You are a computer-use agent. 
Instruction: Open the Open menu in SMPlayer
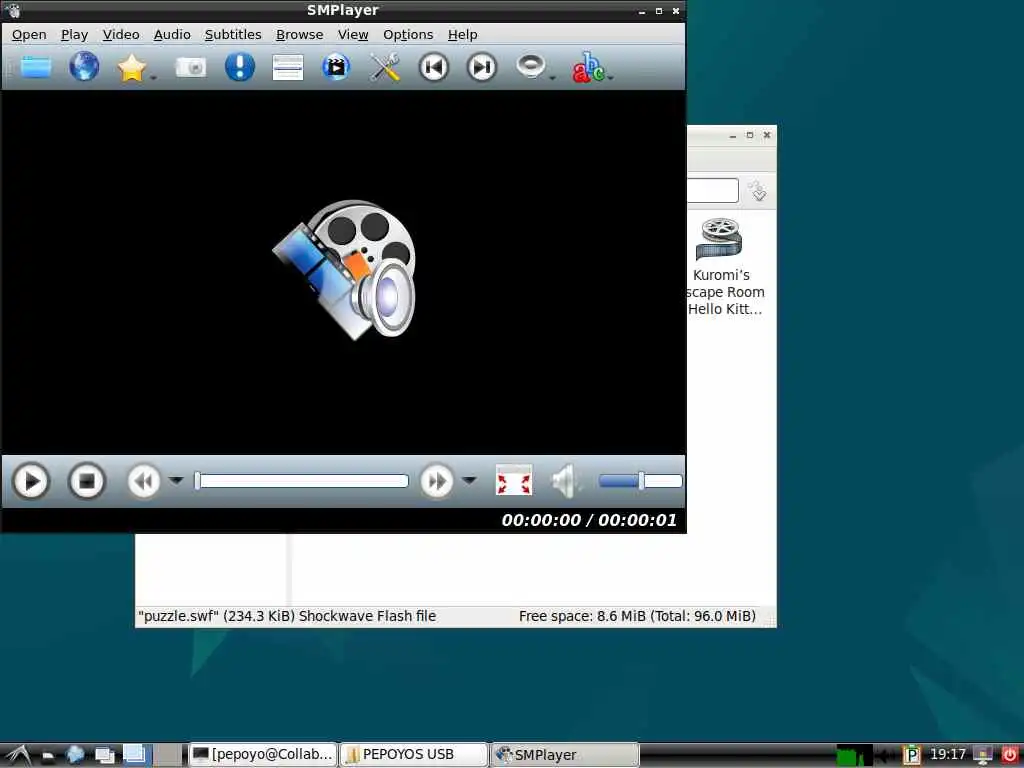pos(29,35)
